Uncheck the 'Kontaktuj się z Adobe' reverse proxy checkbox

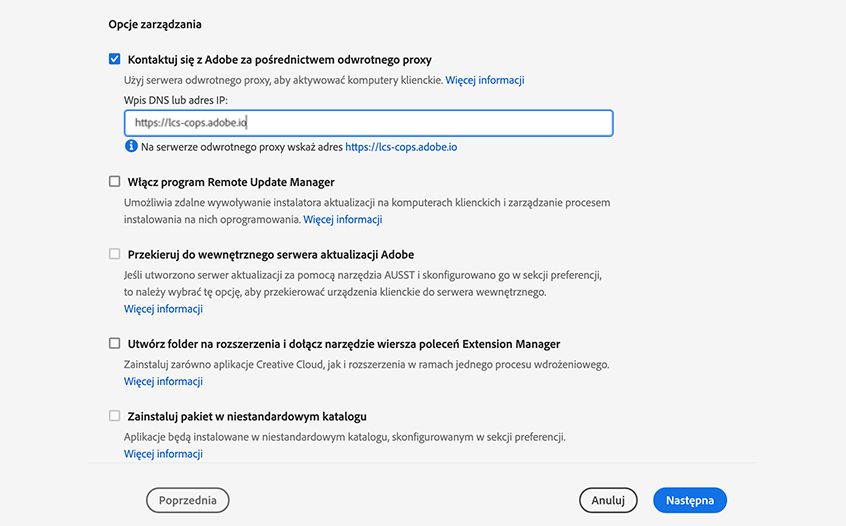click(x=115, y=59)
